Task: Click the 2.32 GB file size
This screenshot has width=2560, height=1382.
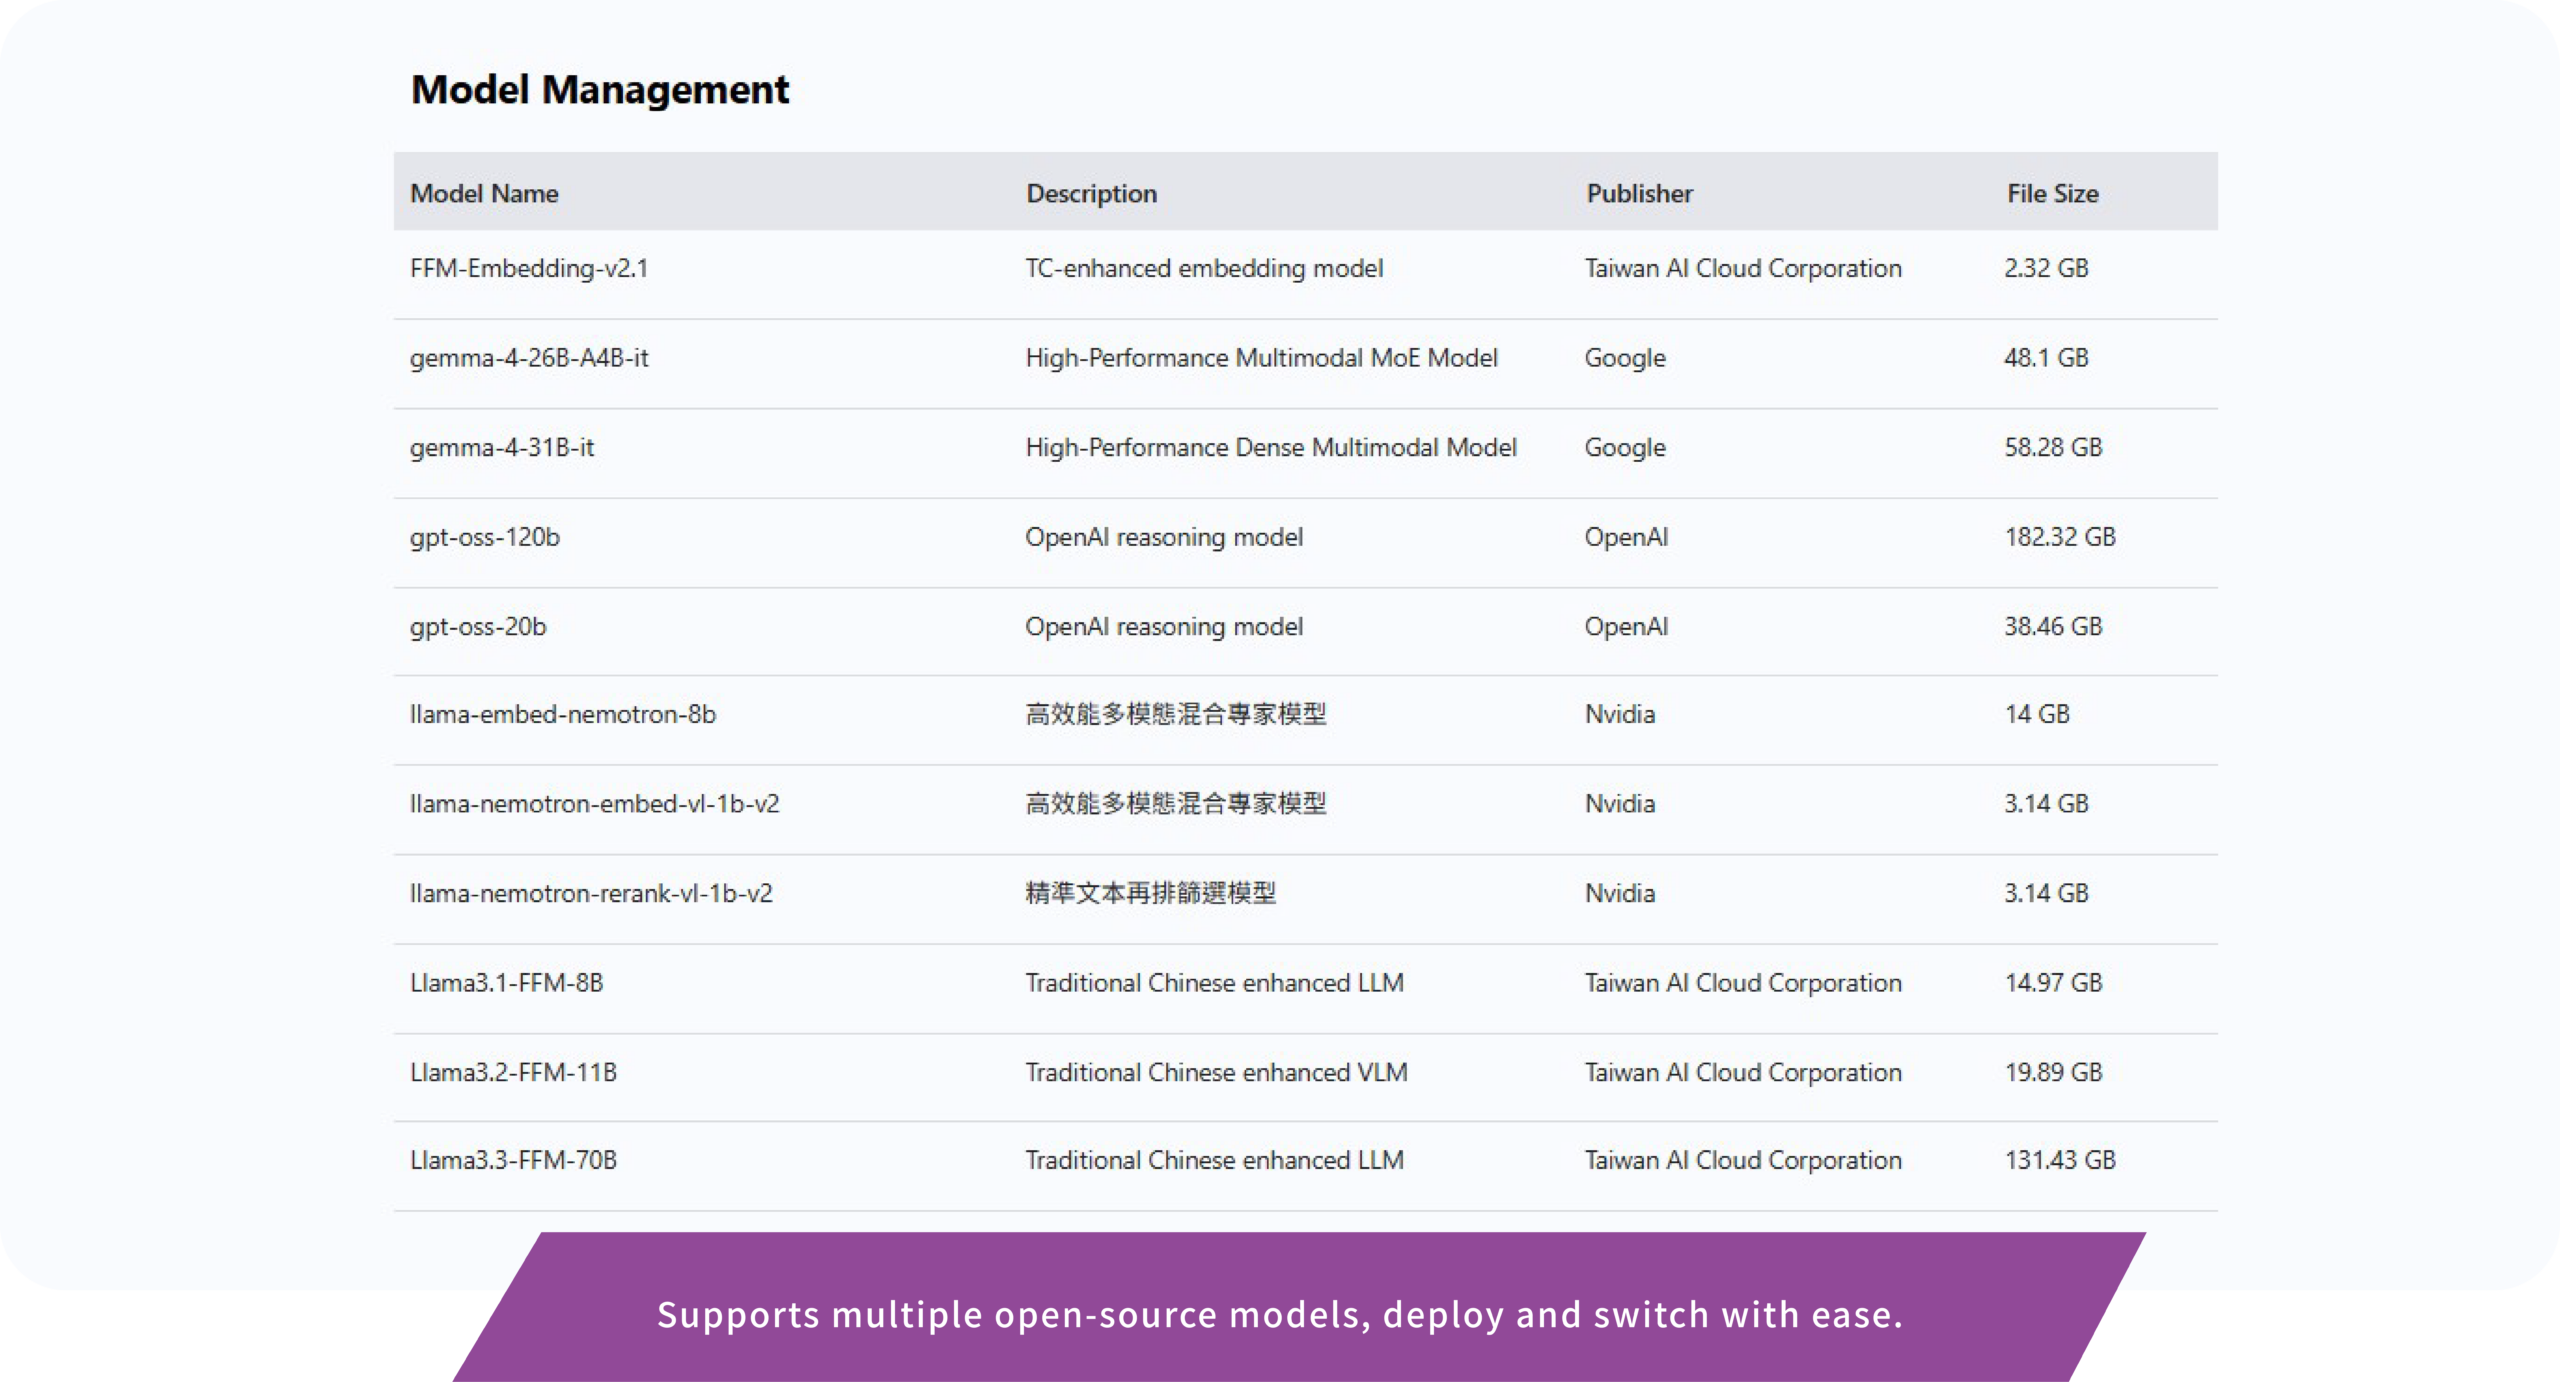Action: (x=2046, y=268)
